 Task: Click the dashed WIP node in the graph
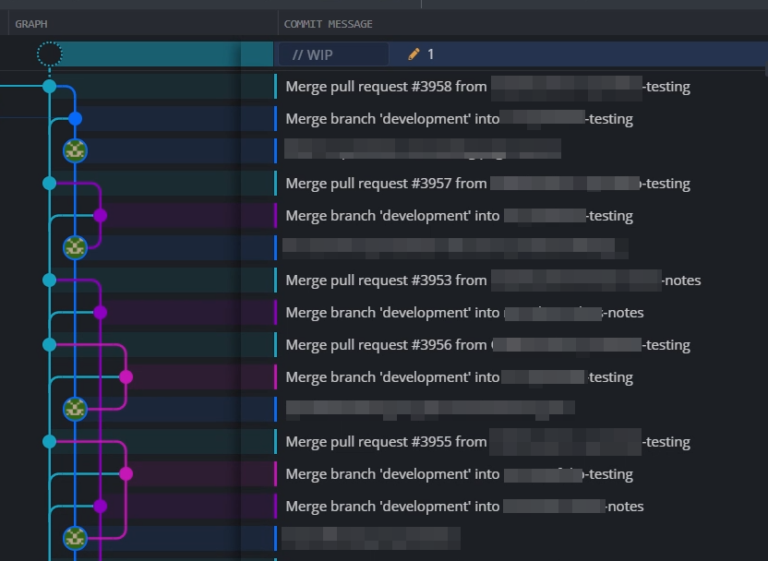point(49,54)
